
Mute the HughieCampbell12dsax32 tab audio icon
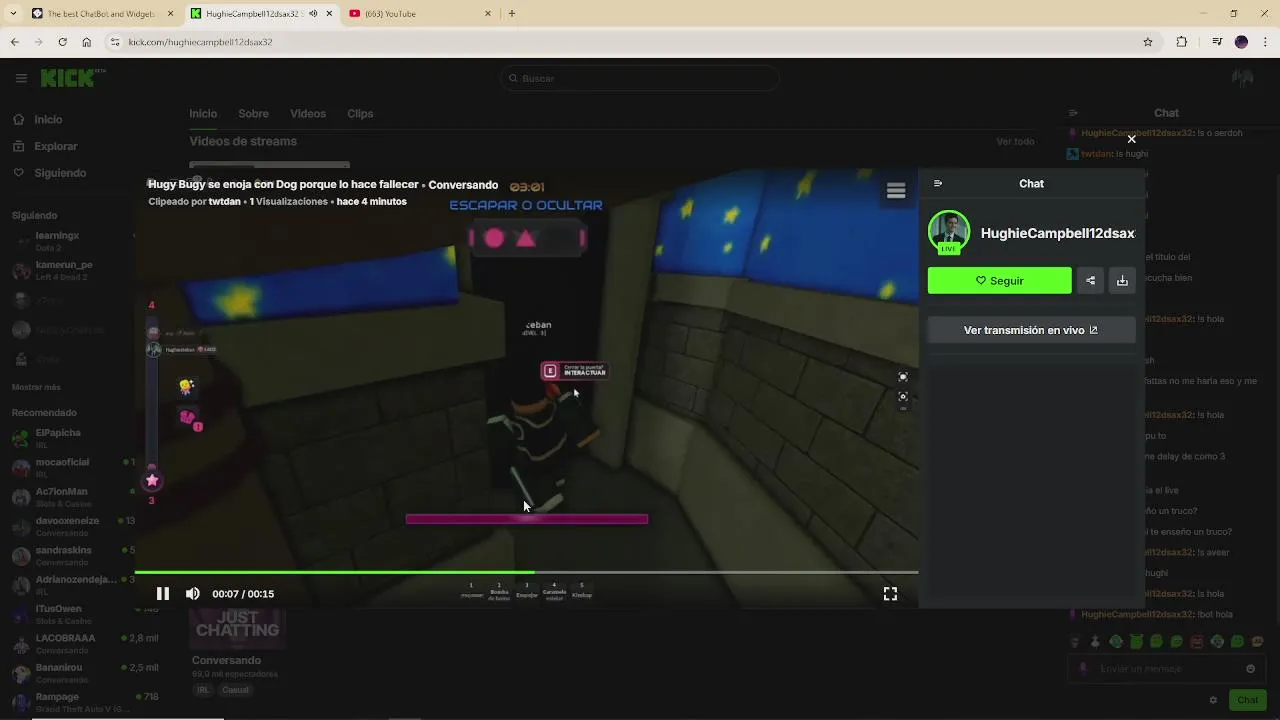click(314, 14)
